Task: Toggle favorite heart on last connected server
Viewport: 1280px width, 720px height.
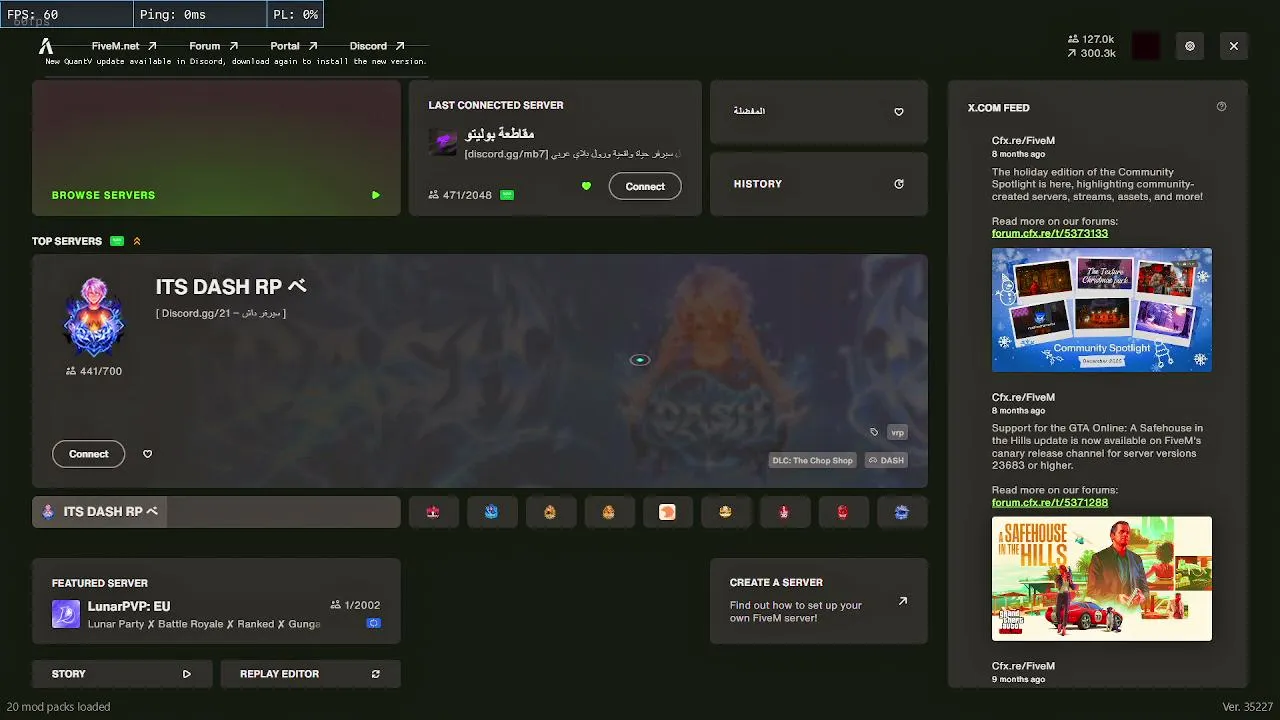Action: point(586,186)
